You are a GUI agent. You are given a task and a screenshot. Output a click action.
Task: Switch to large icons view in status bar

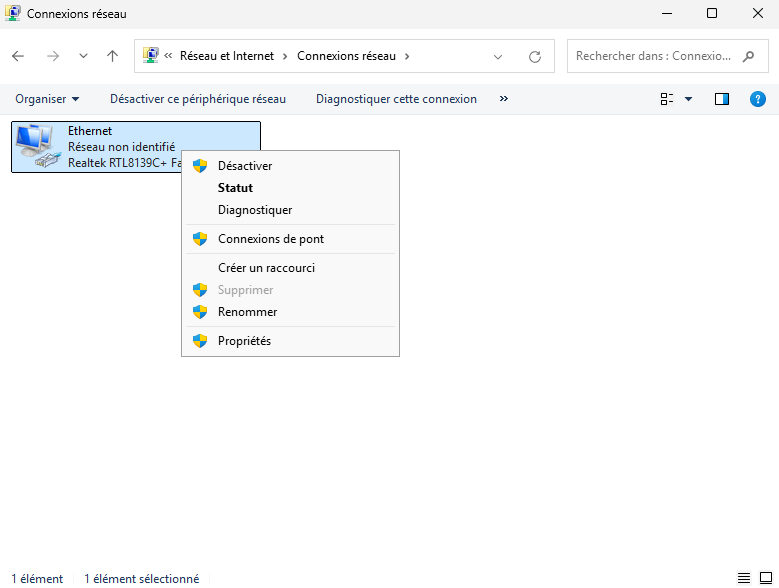[765, 578]
